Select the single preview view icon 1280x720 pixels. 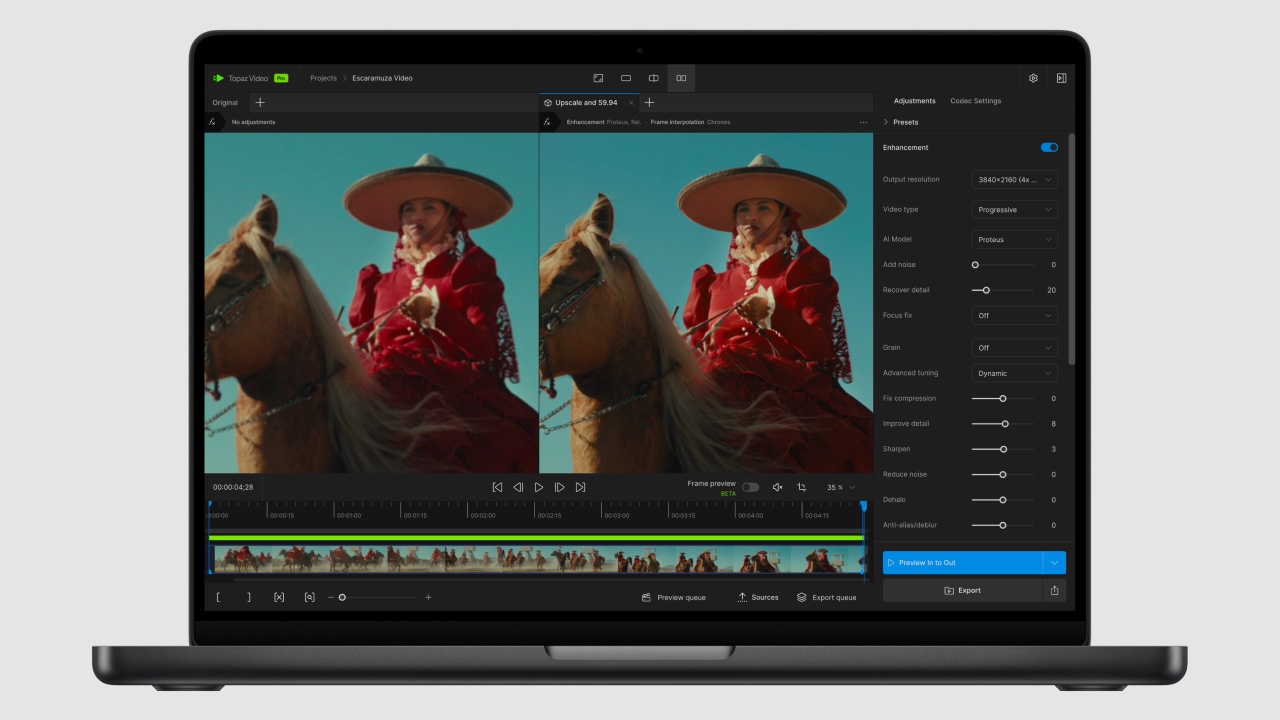click(x=626, y=78)
